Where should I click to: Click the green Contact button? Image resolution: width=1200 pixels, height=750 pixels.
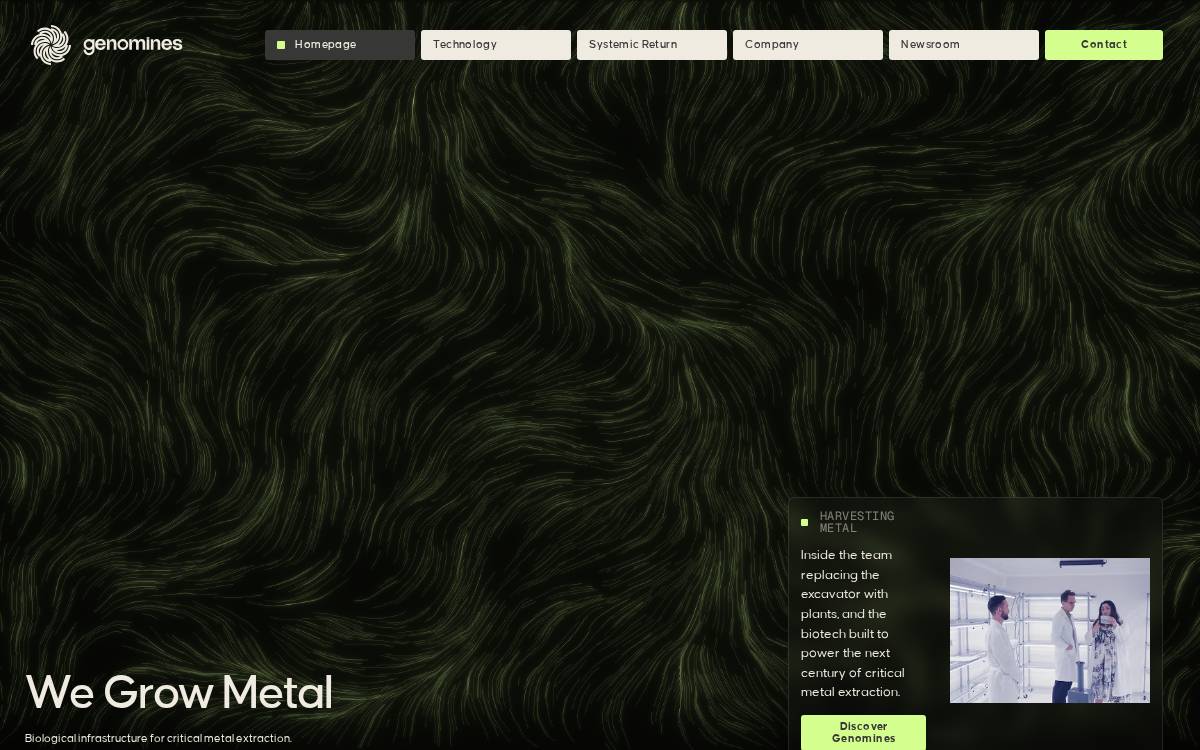point(1104,45)
